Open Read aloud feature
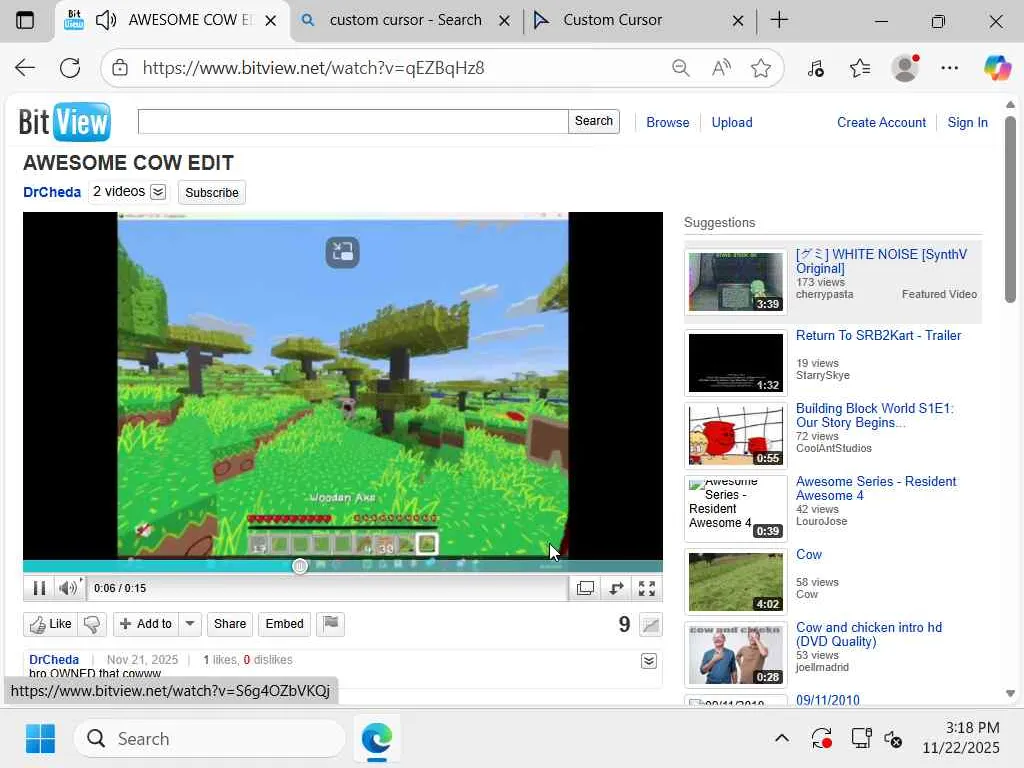Screen dimensions: 1024x768 tap(721, 68)
